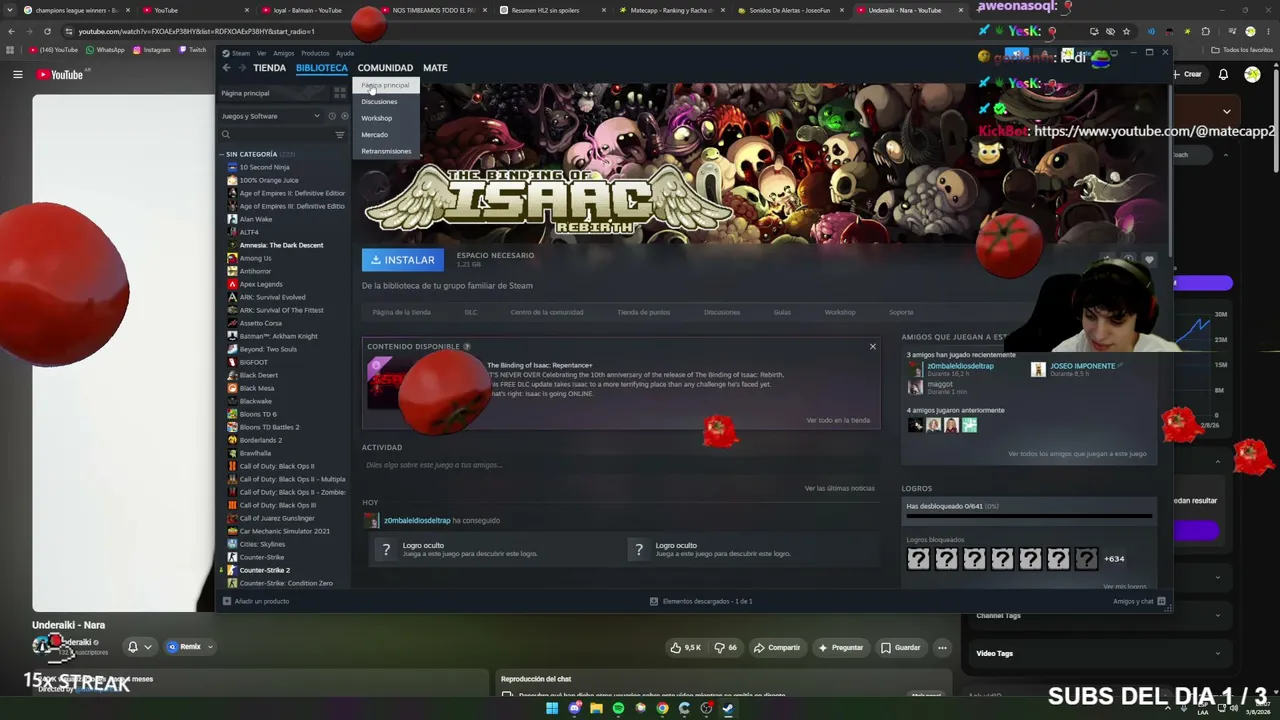The width and height of the screenshot is (1280, 720).
Task: Click the library search magnifier icon
Action: pyautogui.click(x=226, y=134)
